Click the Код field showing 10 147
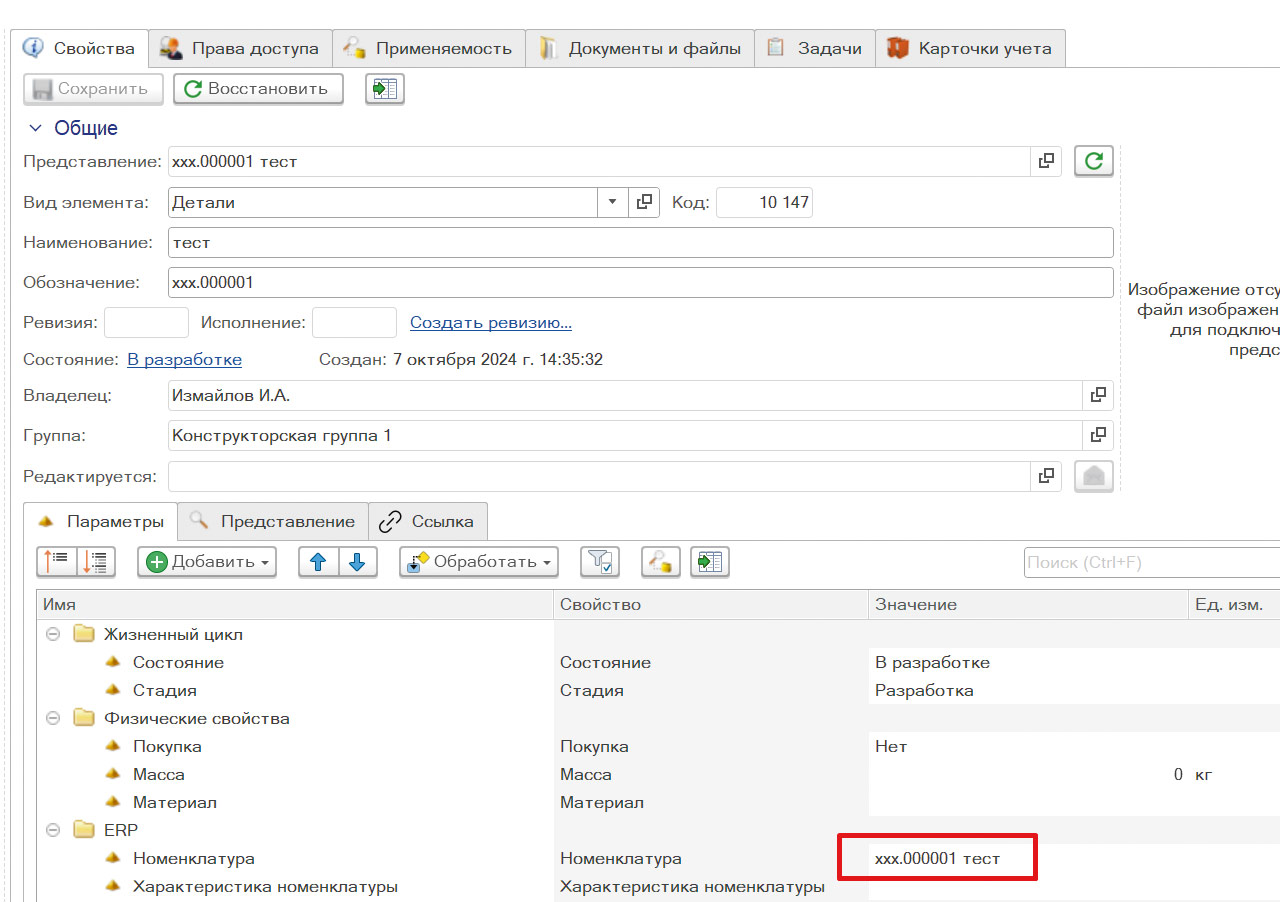The image size is (1280, 902). pos(764,202)
